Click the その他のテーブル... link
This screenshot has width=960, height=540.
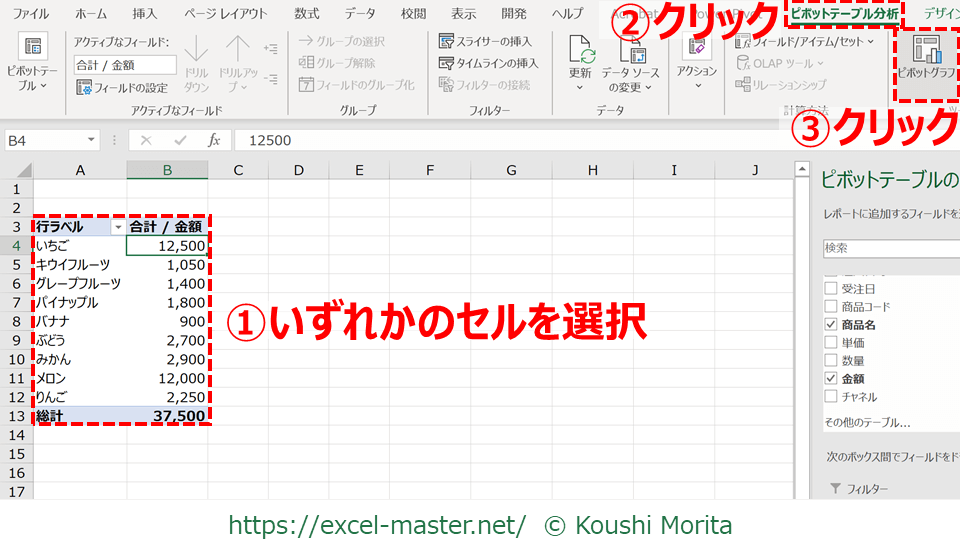(x=867, y=422)
